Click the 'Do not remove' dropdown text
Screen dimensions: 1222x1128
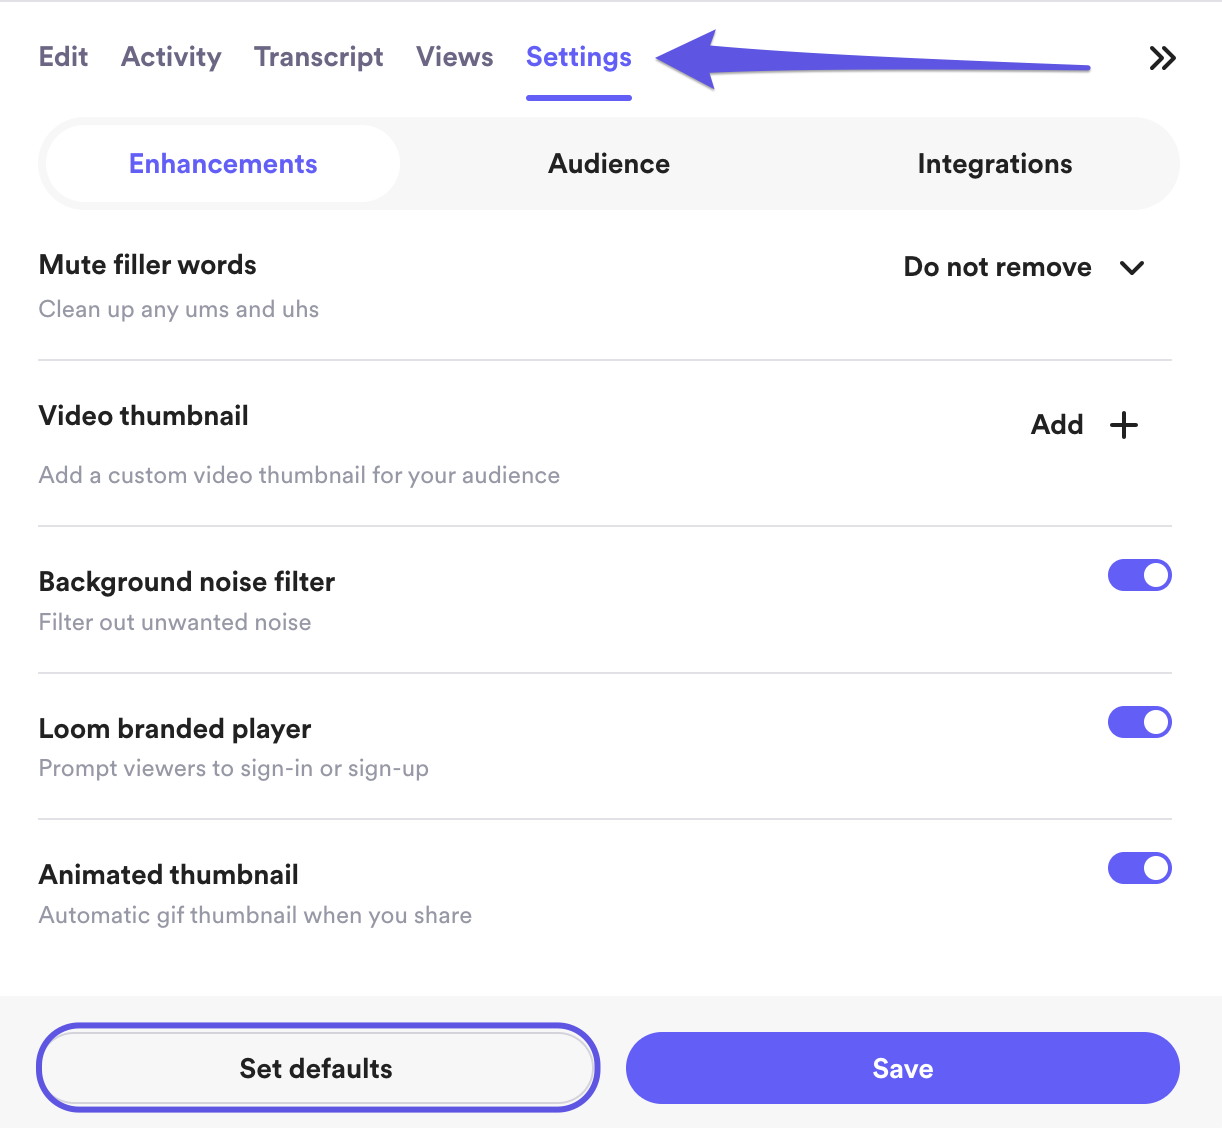997,267
